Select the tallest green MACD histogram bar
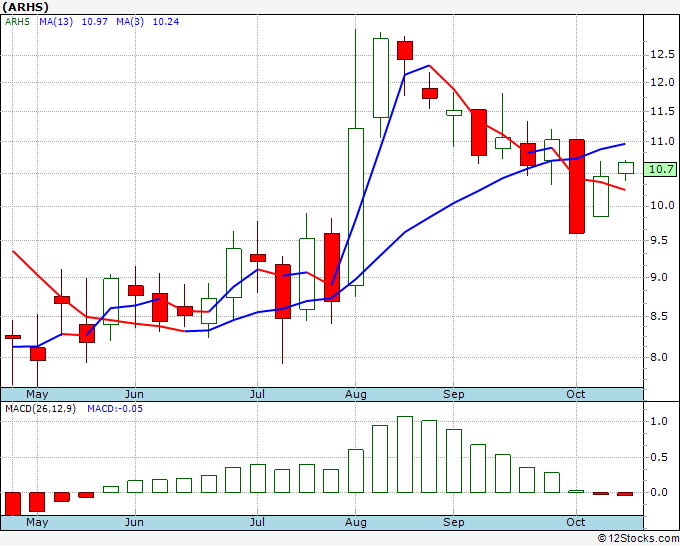Screen dimensions: 680x546 pos(405,454)
